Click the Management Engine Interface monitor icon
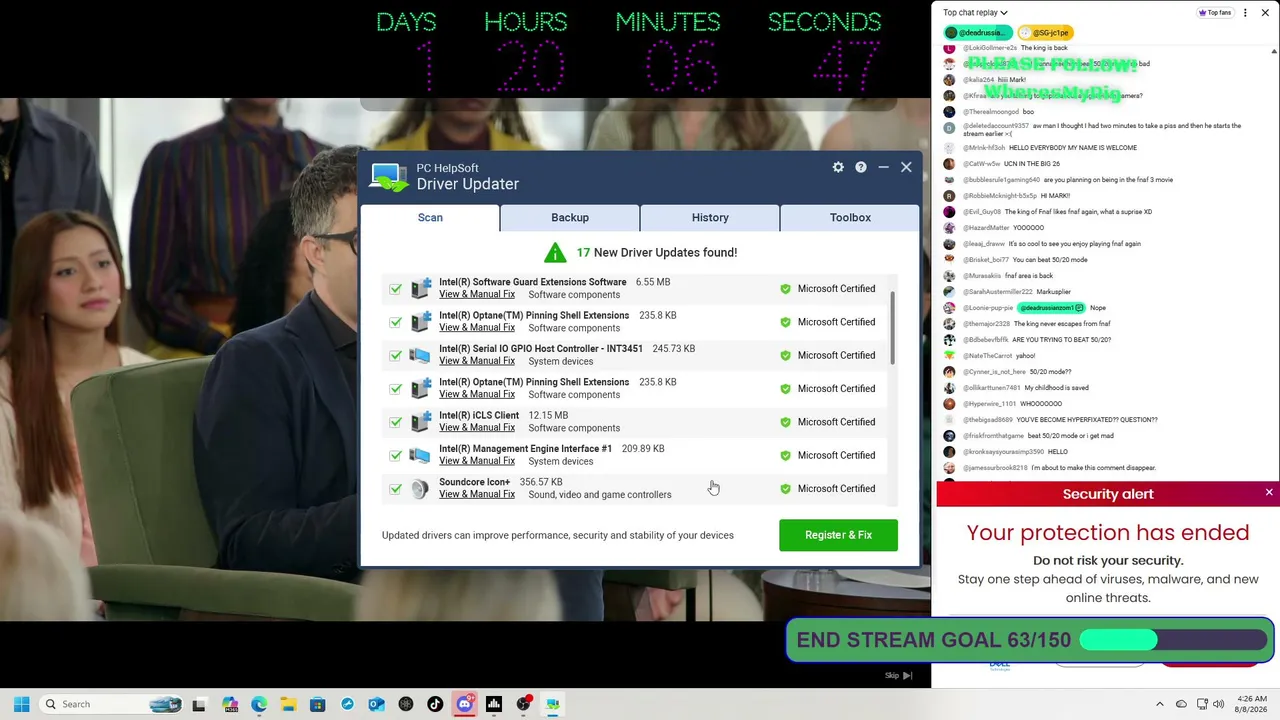 coord(420,455)
